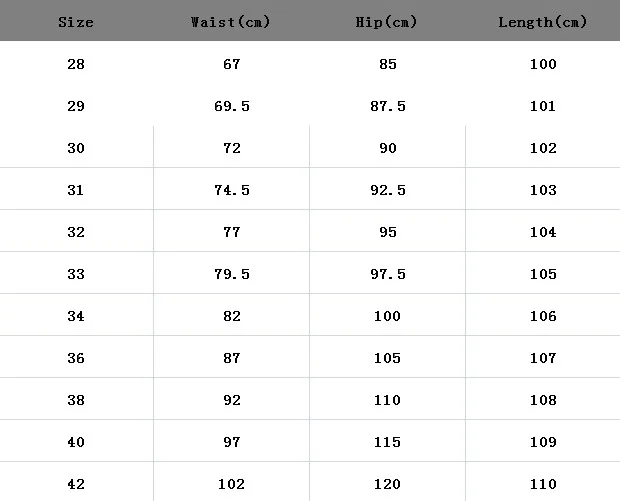Click length value 103 for size 31
620x501 pixels.
[x=543, y=190]
